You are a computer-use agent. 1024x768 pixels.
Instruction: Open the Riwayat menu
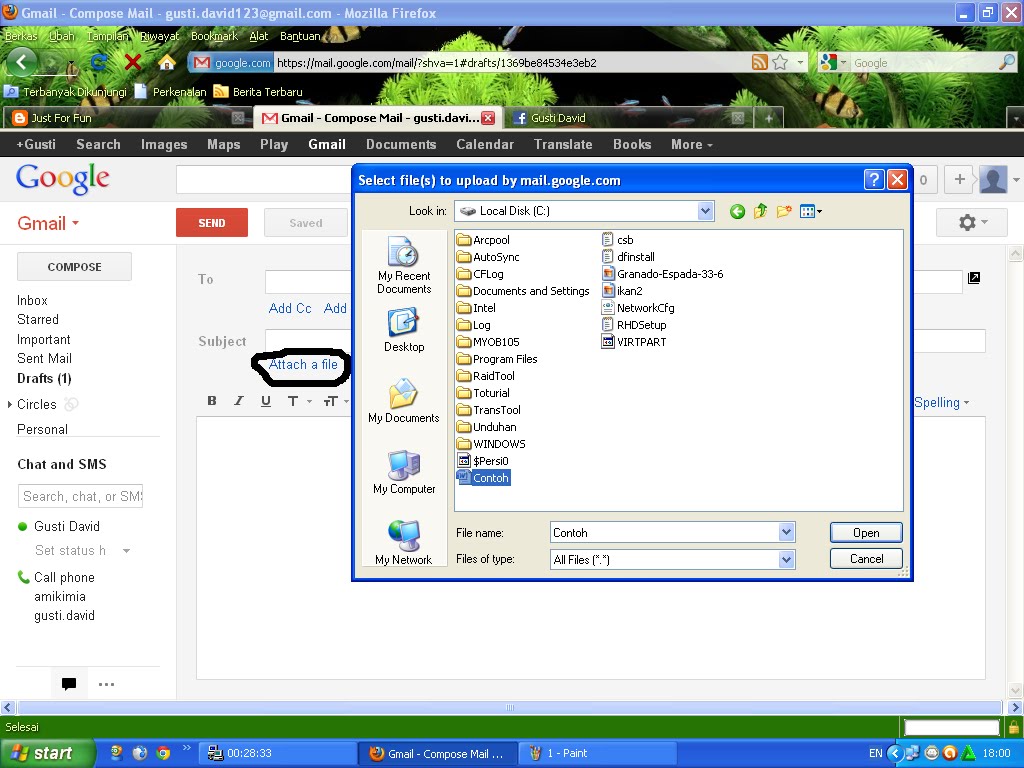[159, 36]
